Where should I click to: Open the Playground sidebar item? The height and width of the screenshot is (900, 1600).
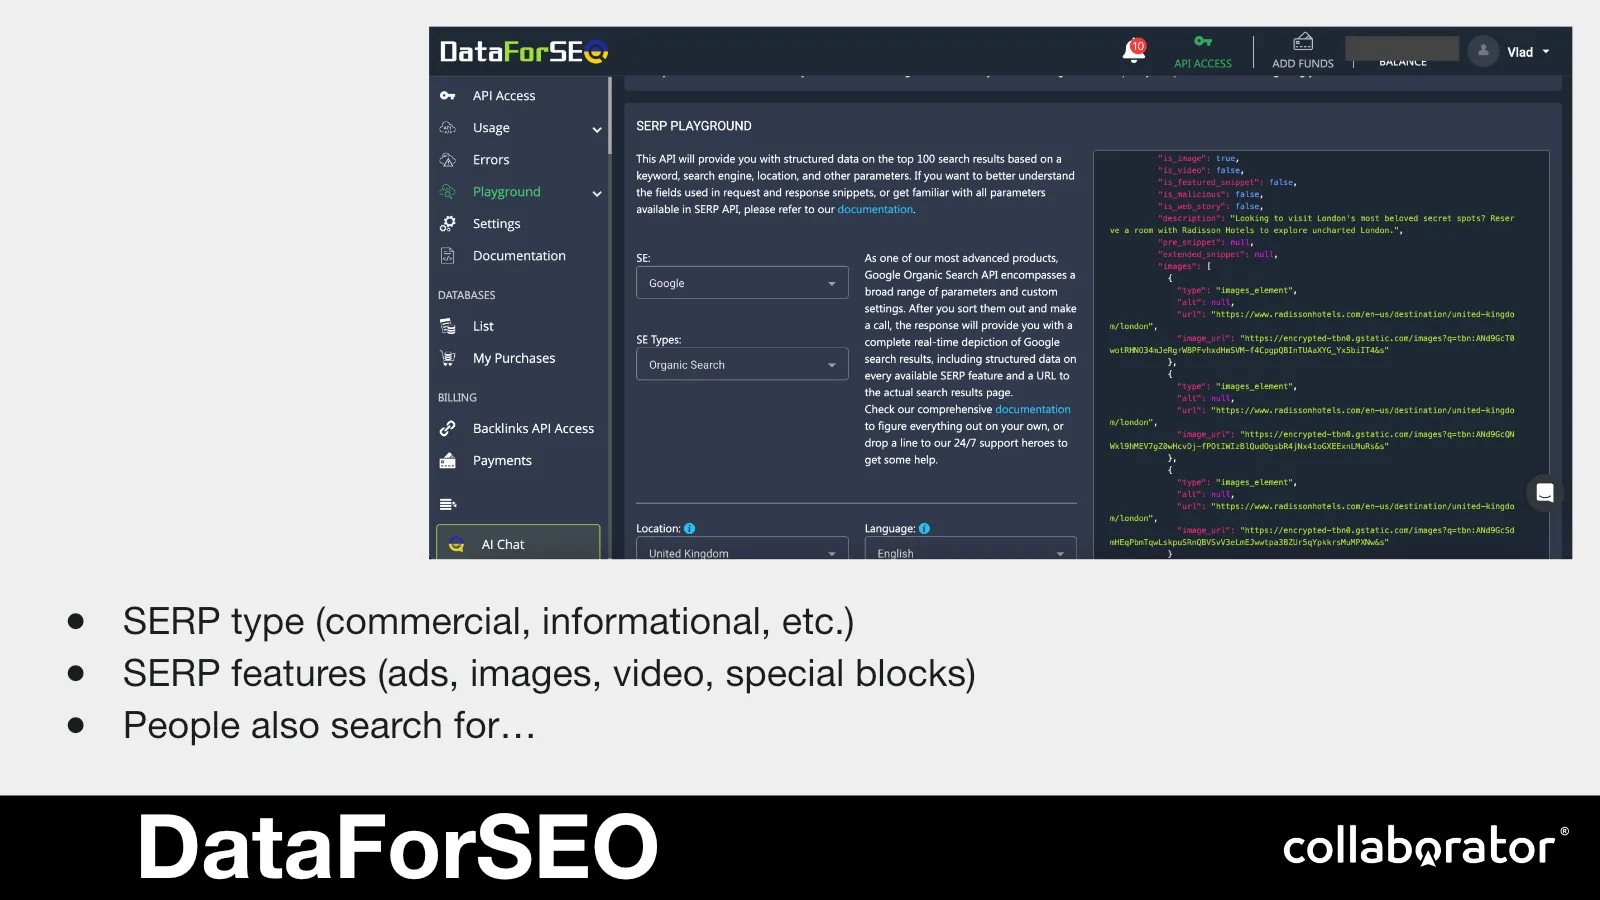click(x=507, y=192)
